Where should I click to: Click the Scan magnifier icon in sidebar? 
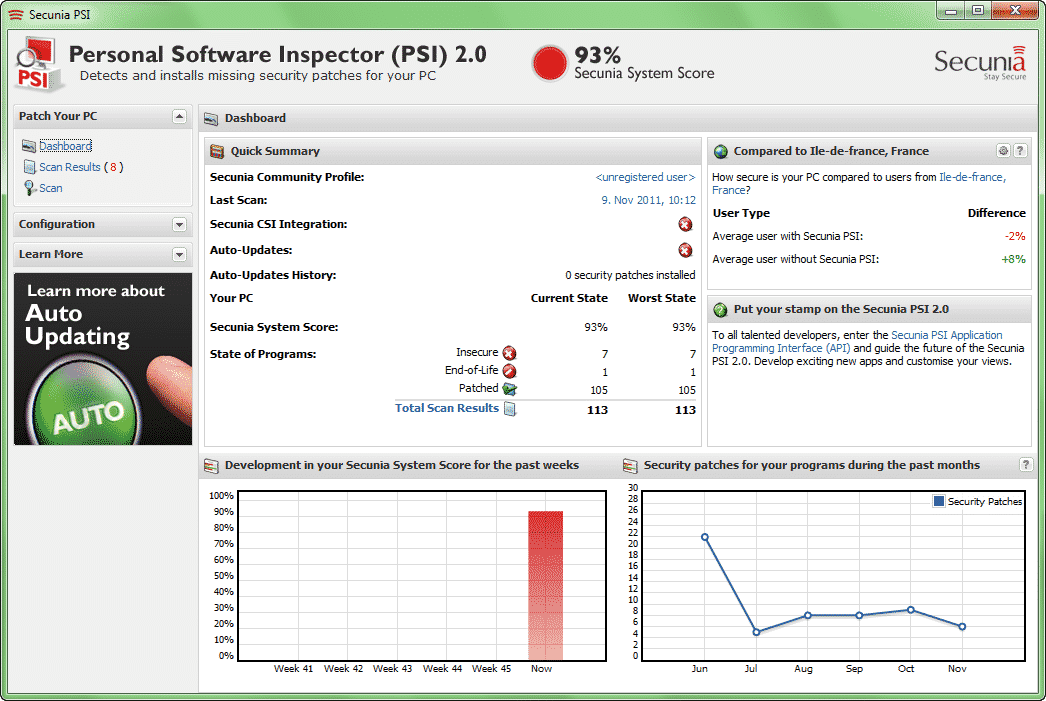click(30, 188)
